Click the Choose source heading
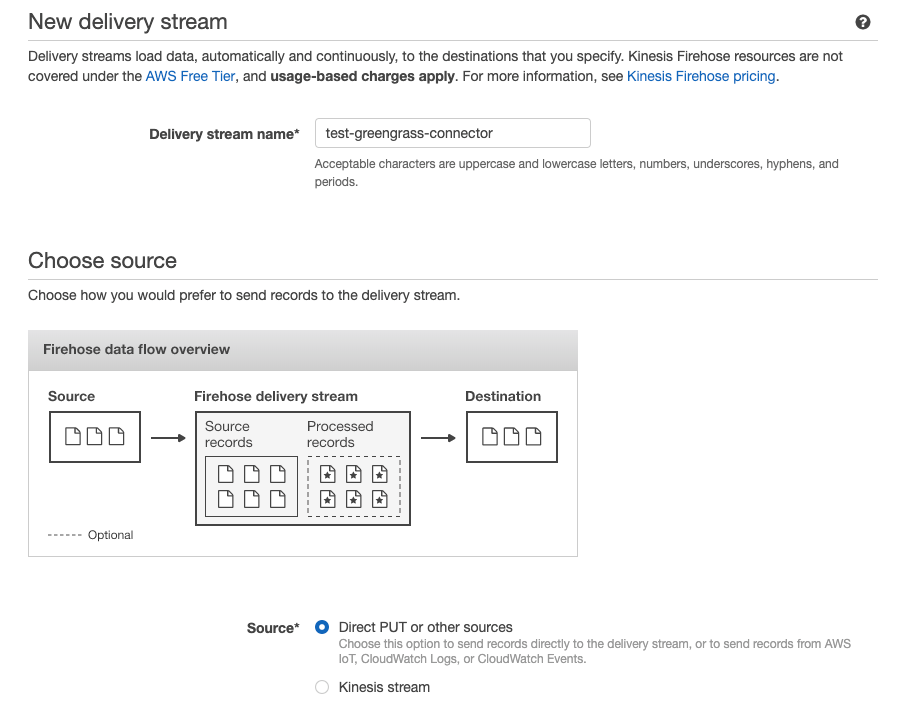This screenshot has height=718, width=911. [x=102, y=261]
